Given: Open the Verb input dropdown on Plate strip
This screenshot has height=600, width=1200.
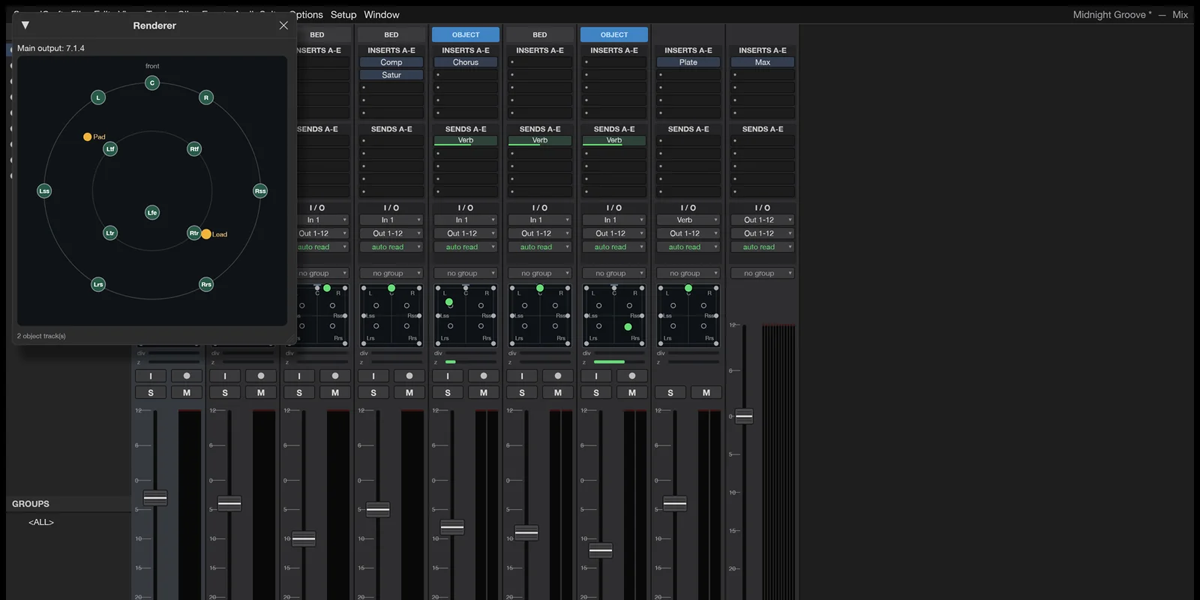Looking at the screenshot, I should tap(688, 220).
